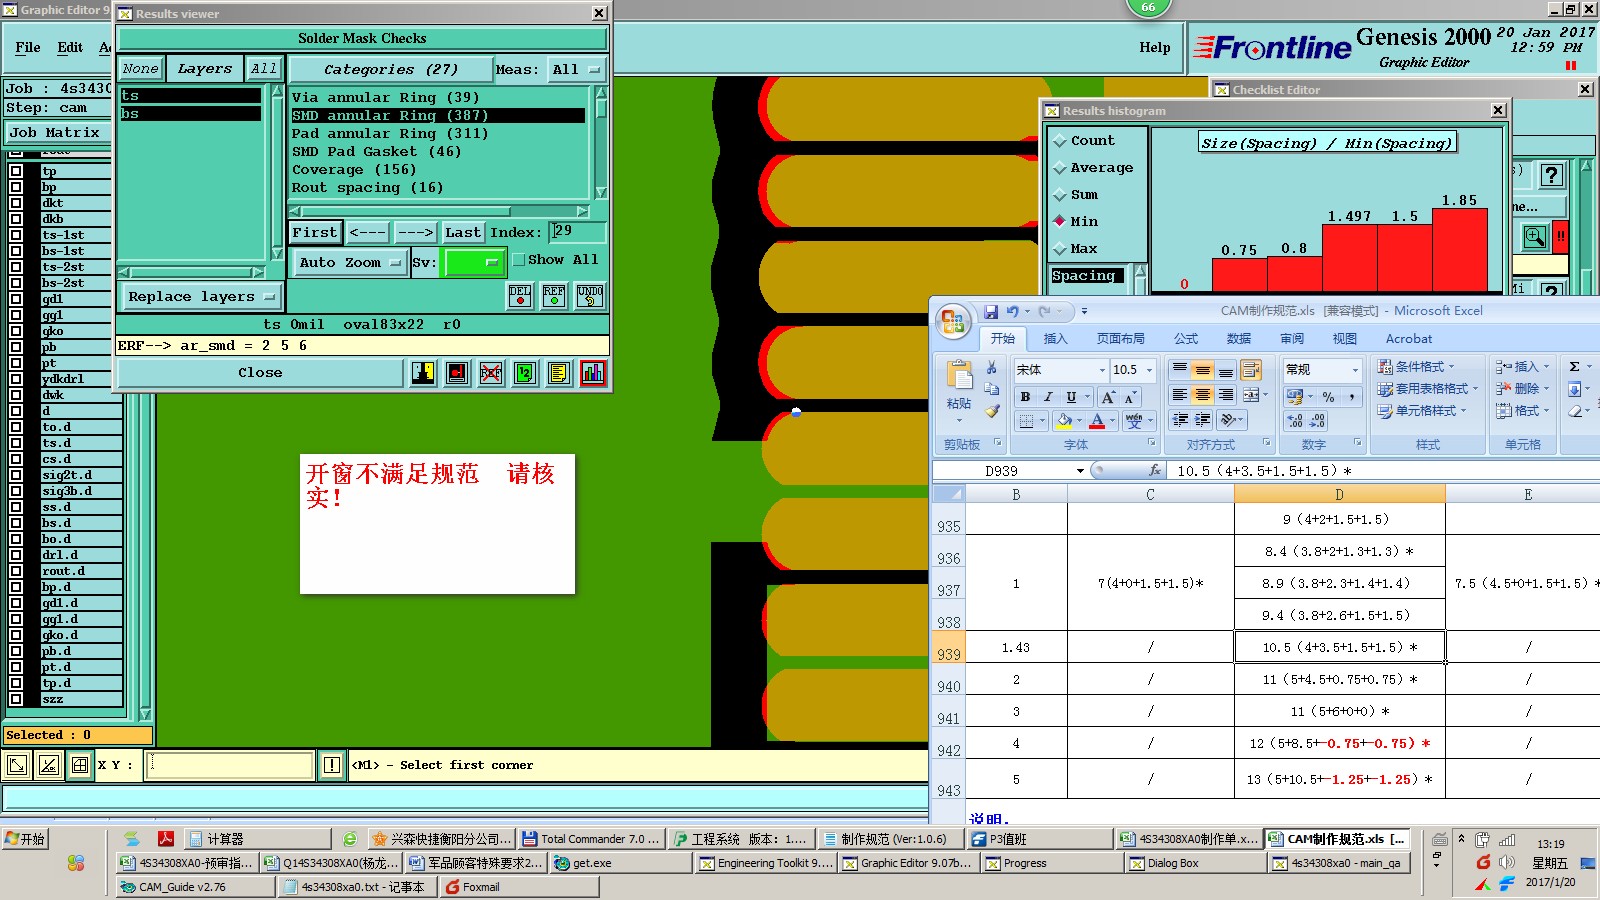Toggle Italic formatting in Excel
Image resolution: width=1600 pixels, height=900 pixels.
click(x=1048, y=397)
